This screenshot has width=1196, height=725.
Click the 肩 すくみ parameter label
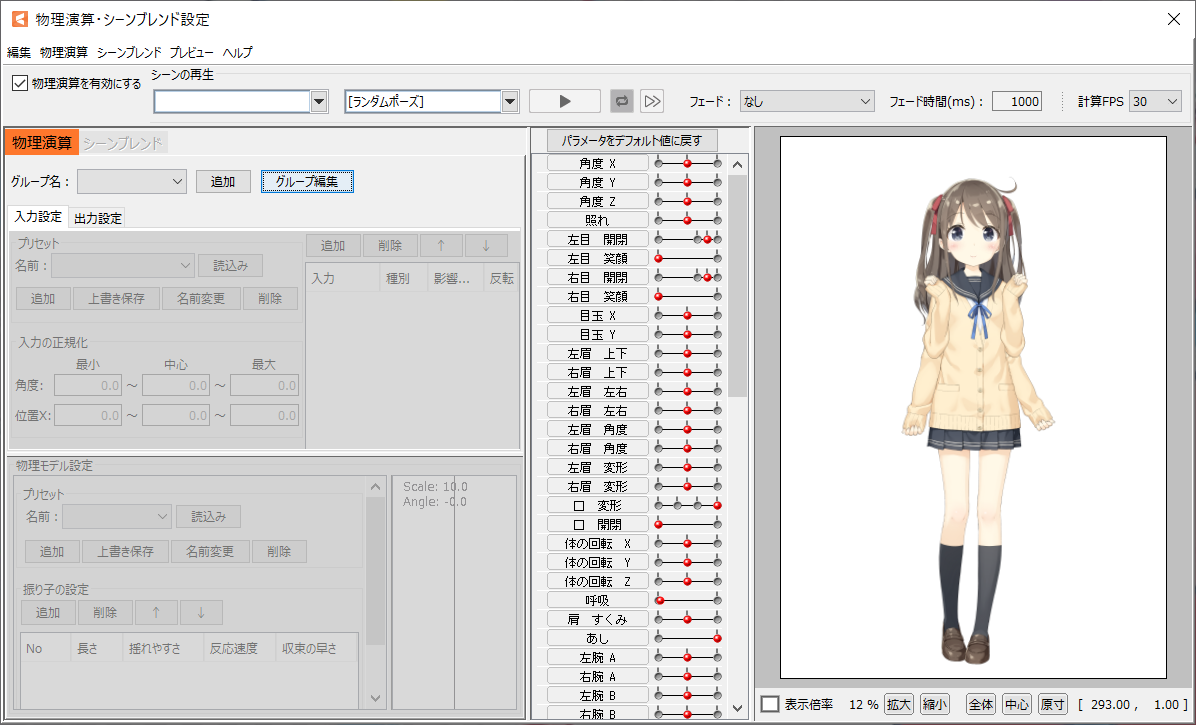597,619
